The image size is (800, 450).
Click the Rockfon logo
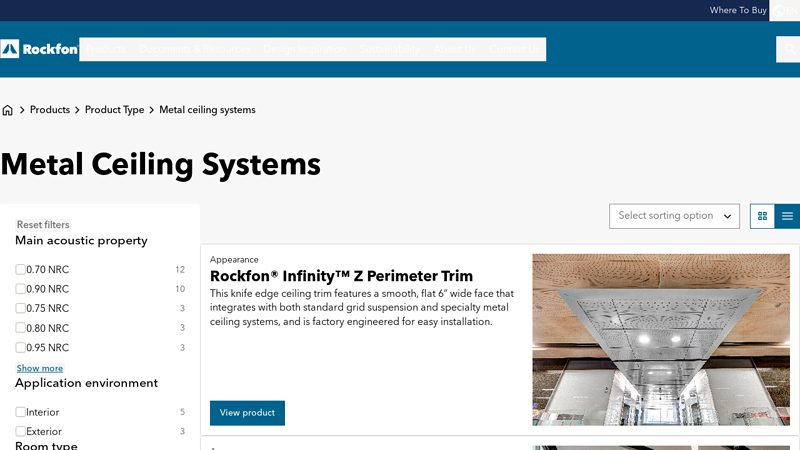pyautogui.click(x=39, y=49)
